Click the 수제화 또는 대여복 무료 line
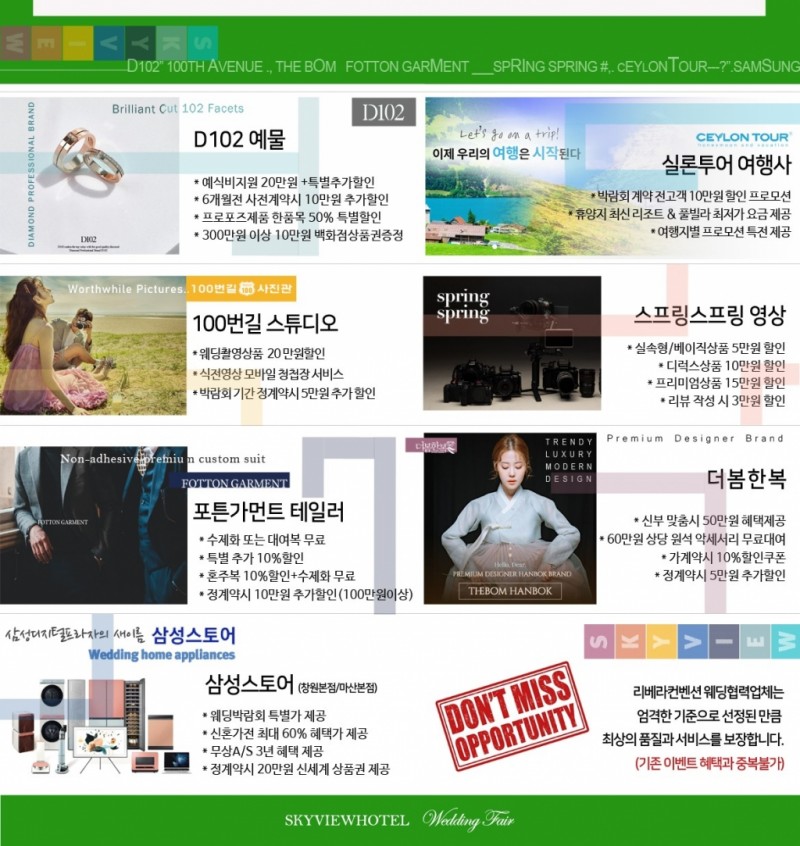 click(x=262, y=540)
